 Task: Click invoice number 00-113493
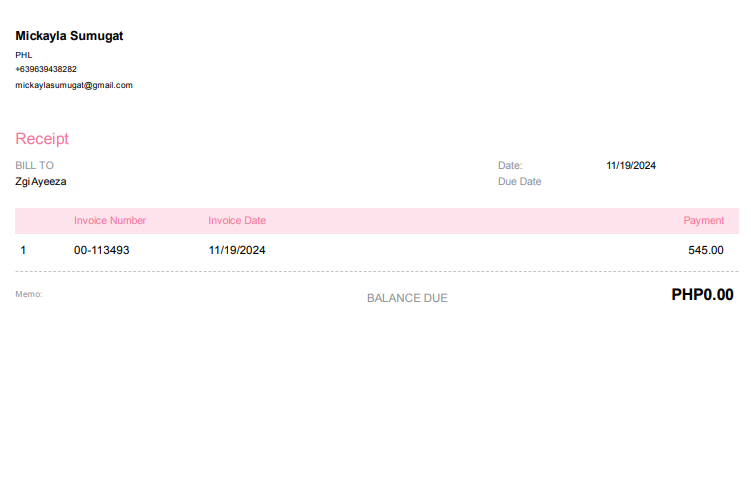102,250
